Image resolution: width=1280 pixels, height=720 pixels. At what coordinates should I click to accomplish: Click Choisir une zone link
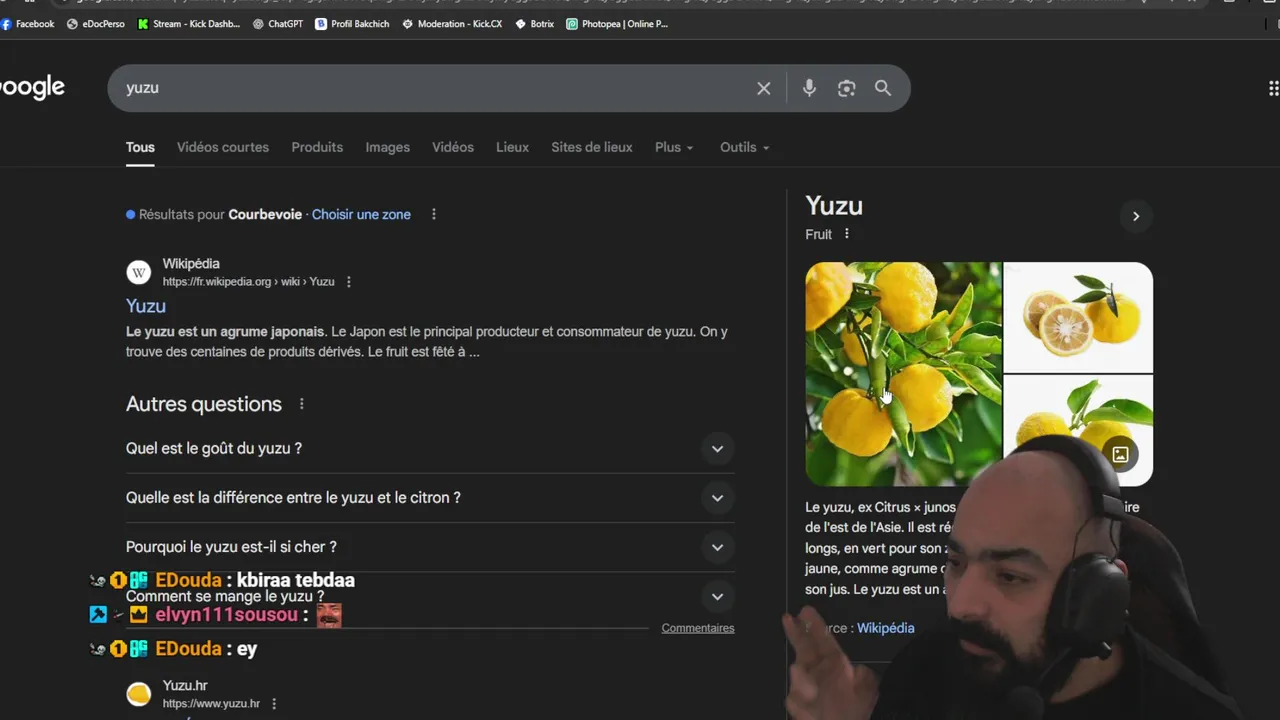point(361,214)
